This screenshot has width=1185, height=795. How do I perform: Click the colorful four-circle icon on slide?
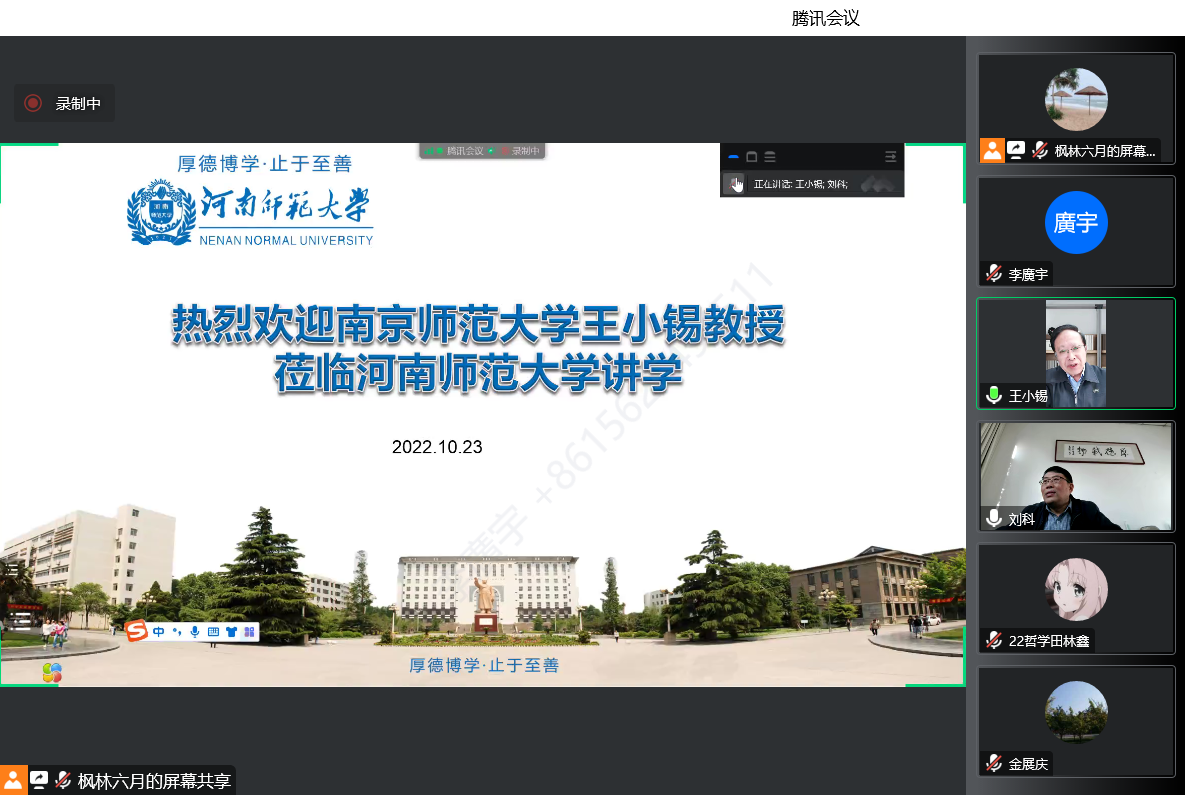click(x=52, y=672)
